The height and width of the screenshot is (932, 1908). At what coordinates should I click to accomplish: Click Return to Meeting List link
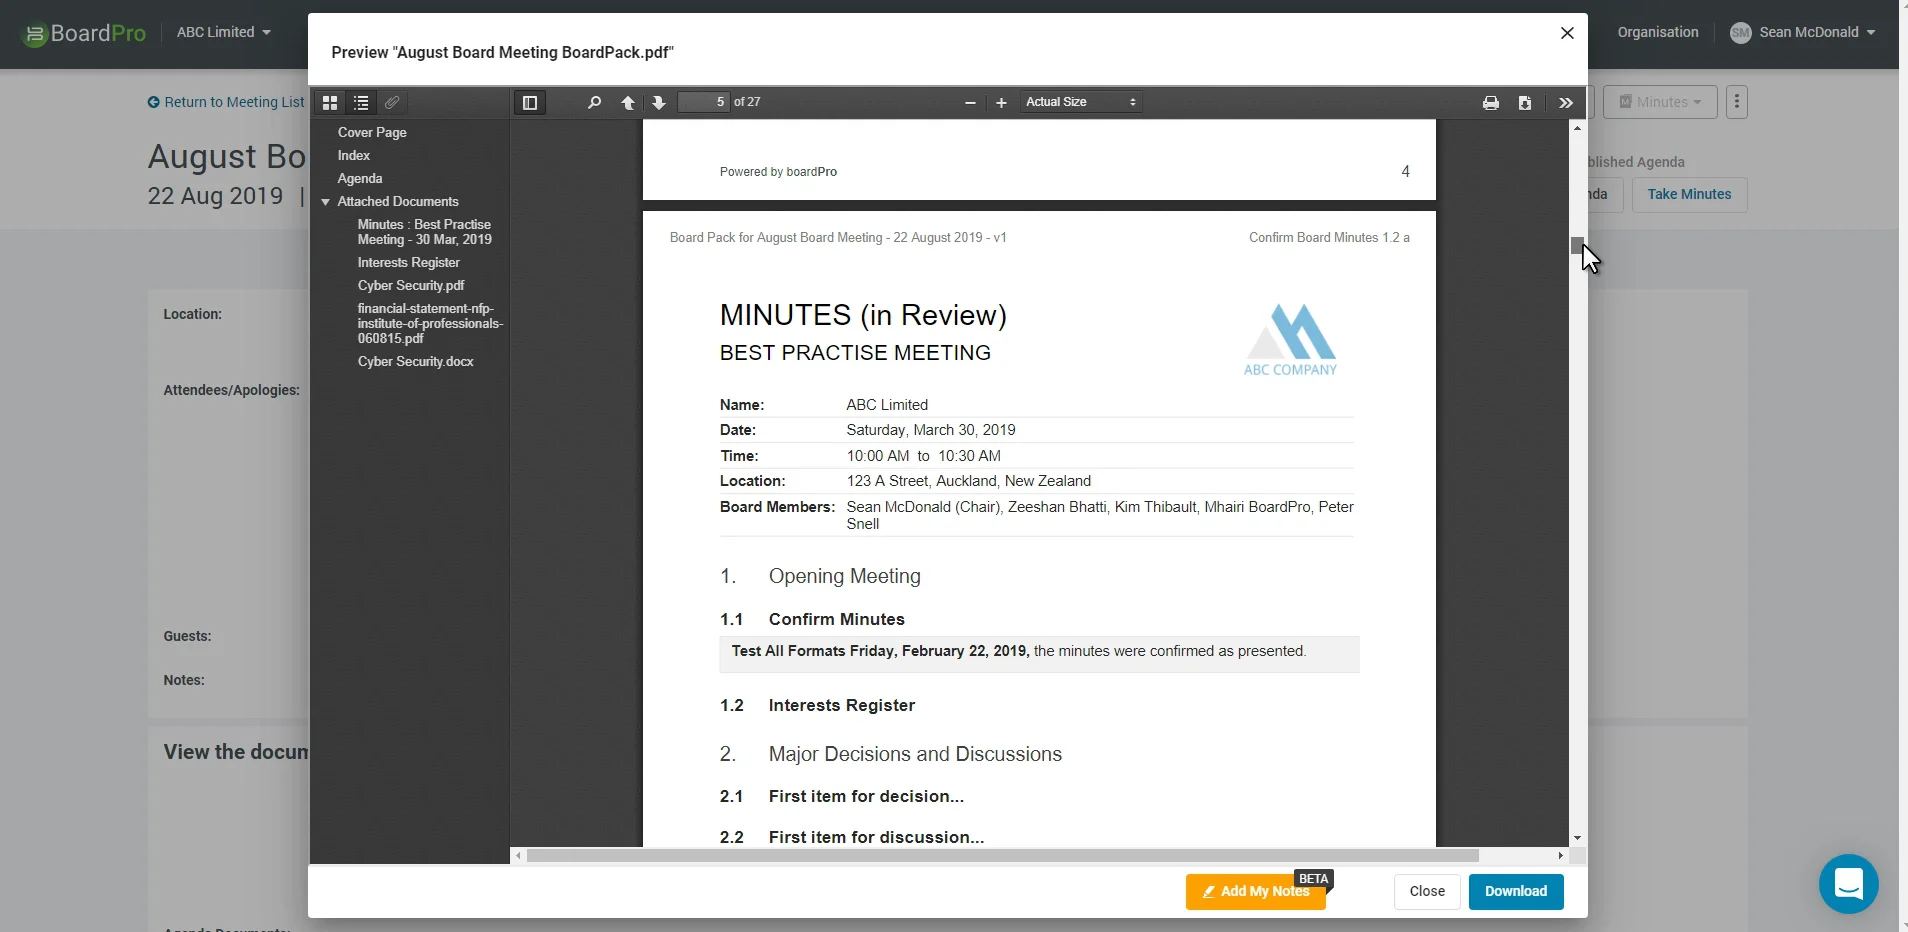[226, 102]
